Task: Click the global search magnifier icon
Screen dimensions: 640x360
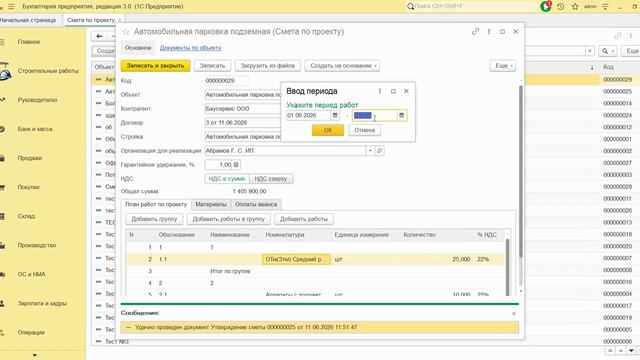Action: [x=411, y=7]
